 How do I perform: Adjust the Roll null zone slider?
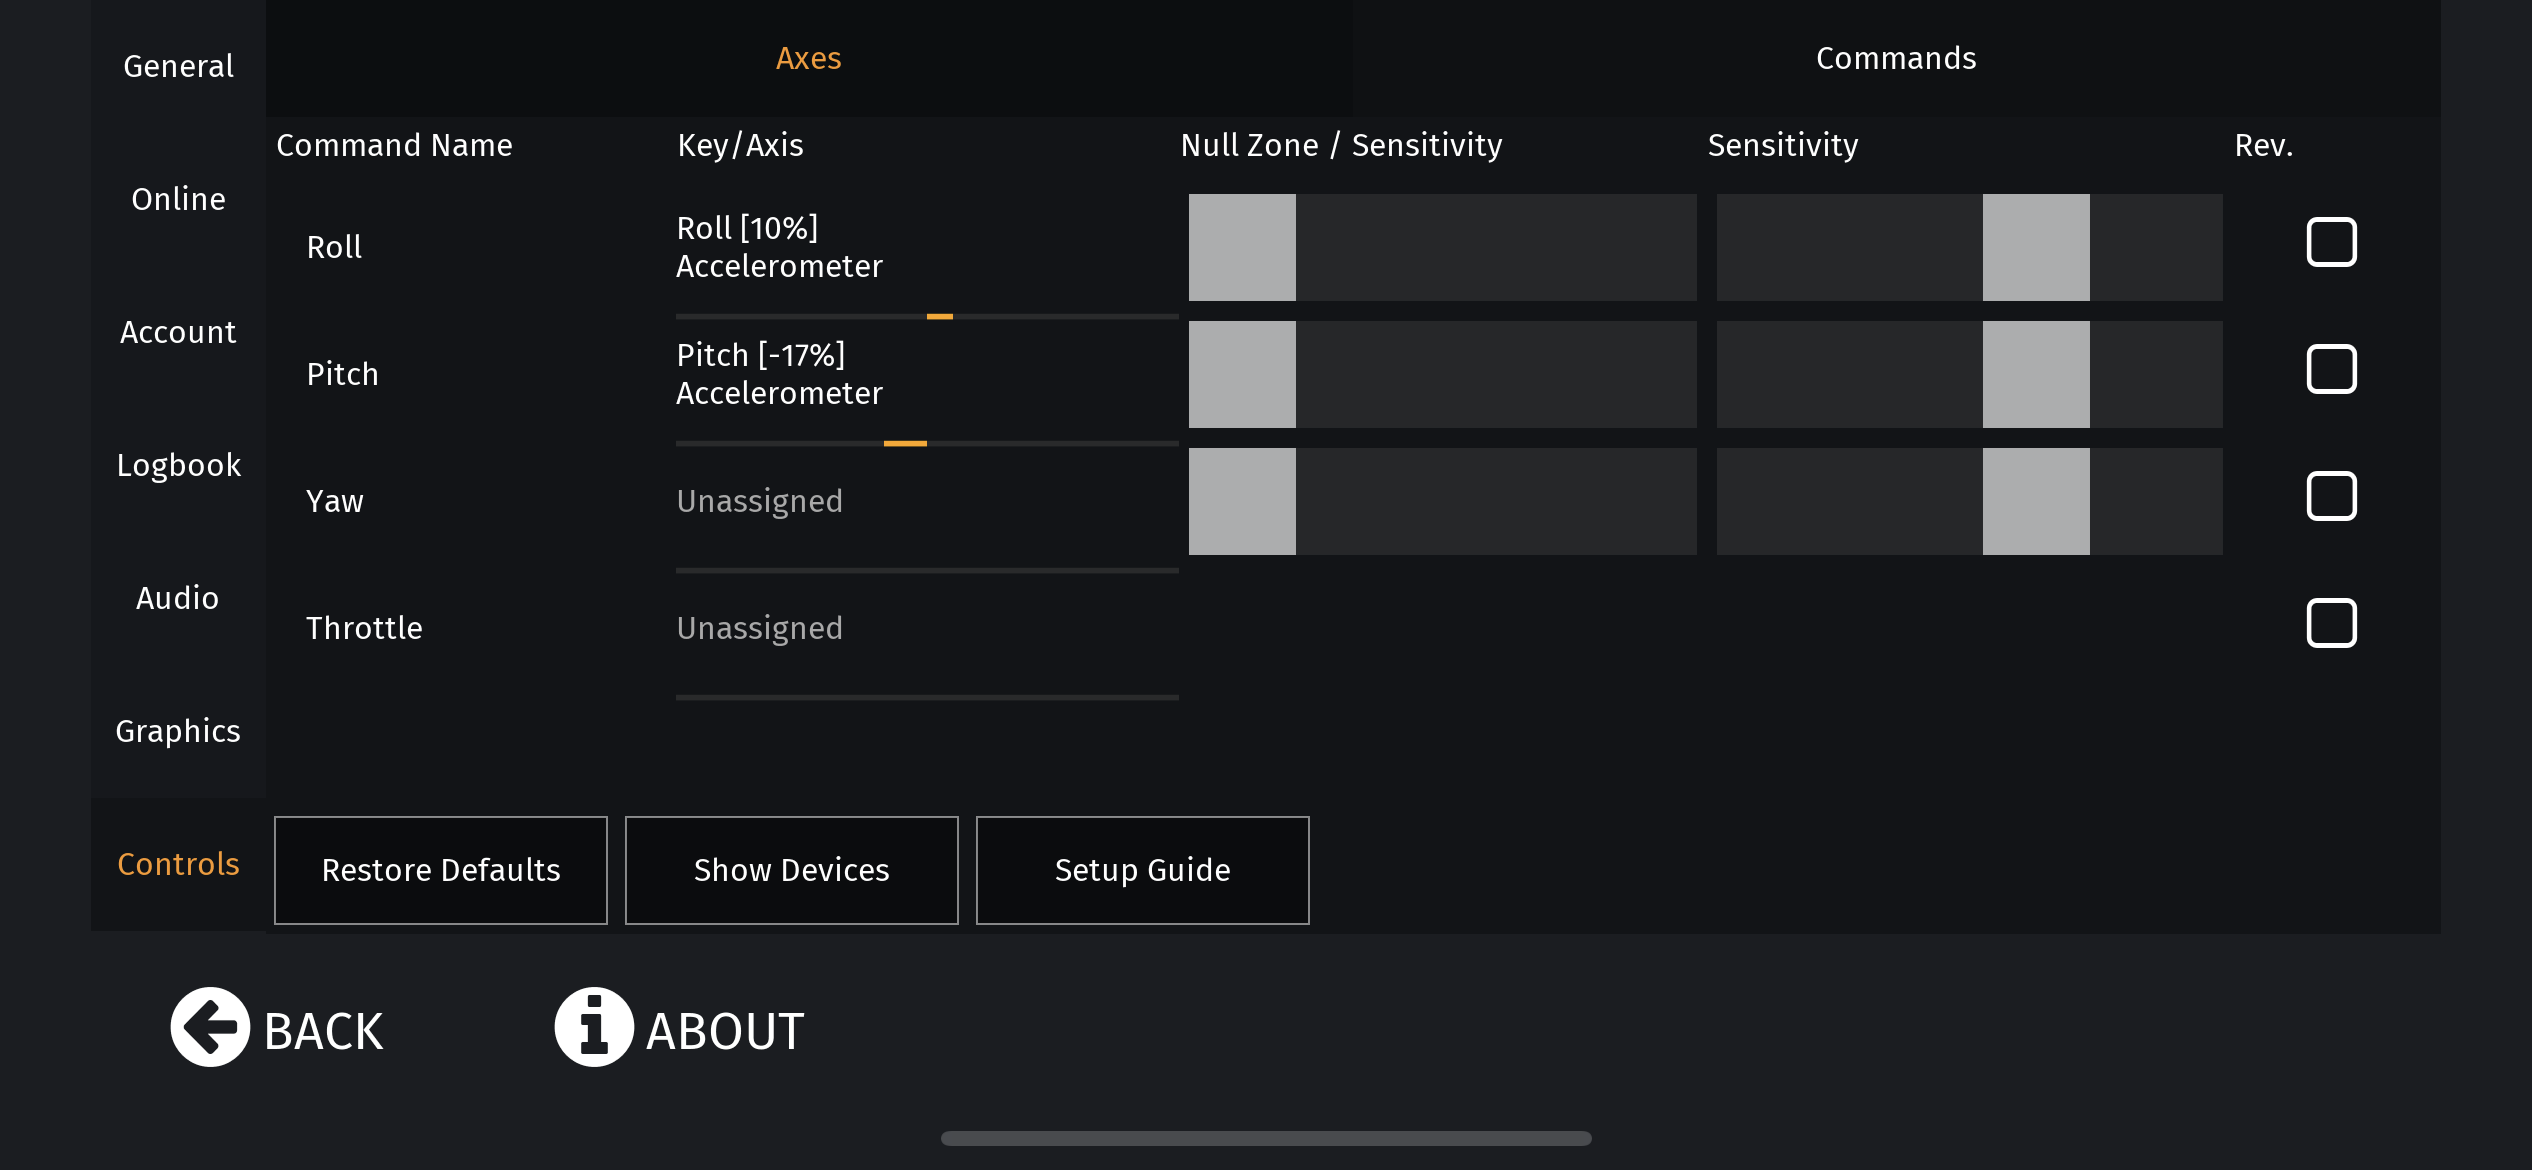1242,248
